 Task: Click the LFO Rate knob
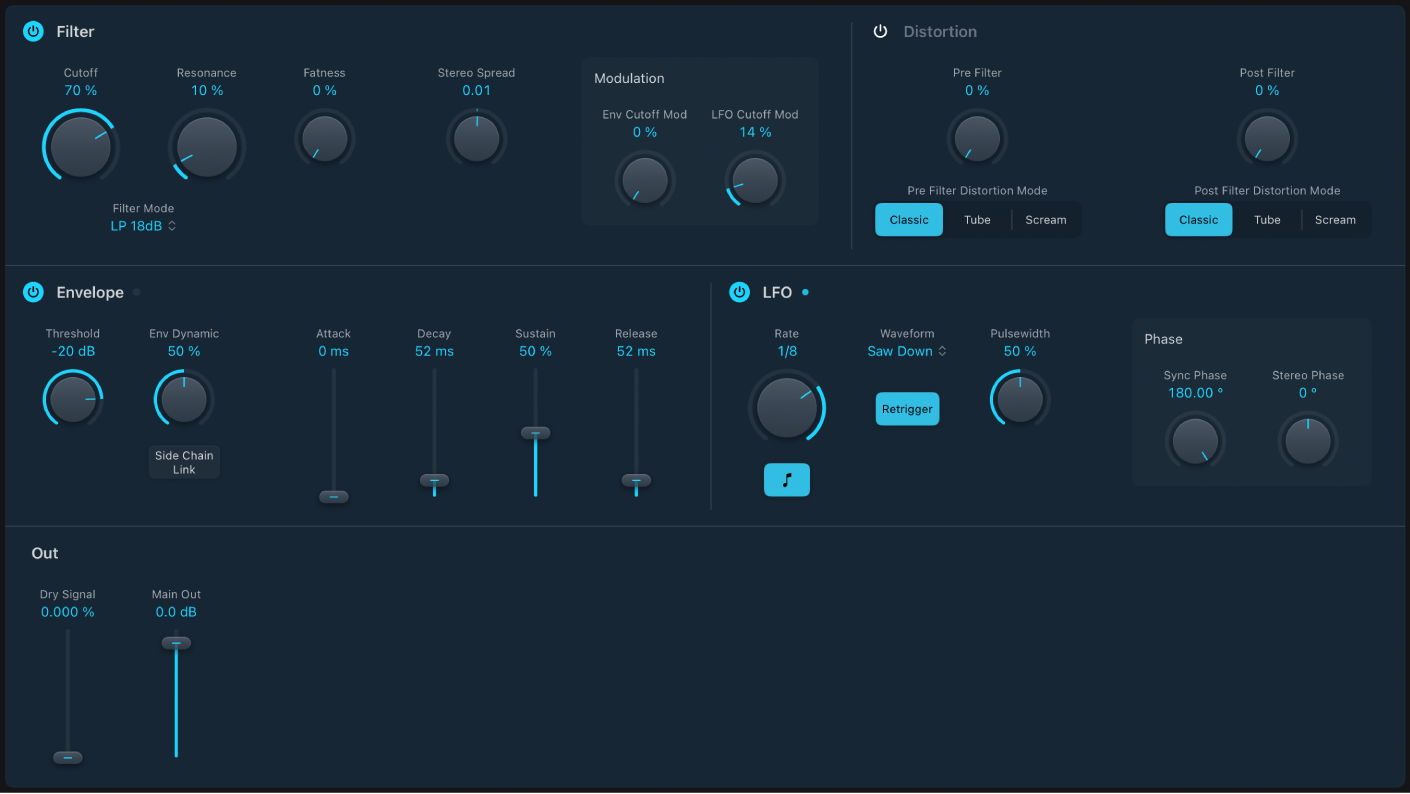click(x=786, y=408)
